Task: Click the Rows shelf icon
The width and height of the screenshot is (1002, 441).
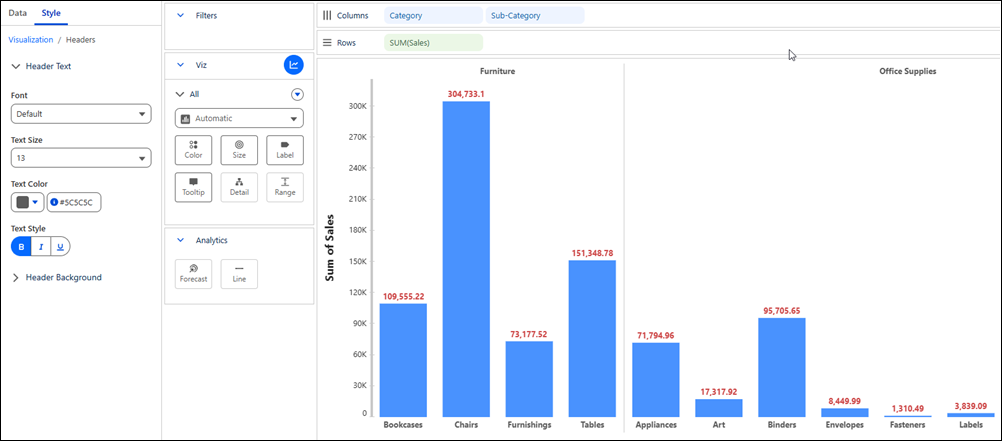Action: coord(327,43)
